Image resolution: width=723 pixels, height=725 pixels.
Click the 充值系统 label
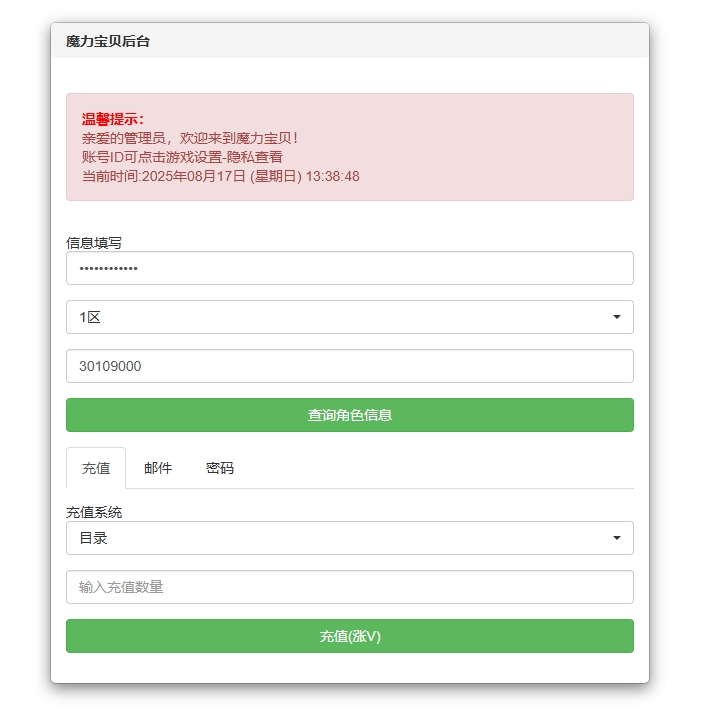(94, 512)
